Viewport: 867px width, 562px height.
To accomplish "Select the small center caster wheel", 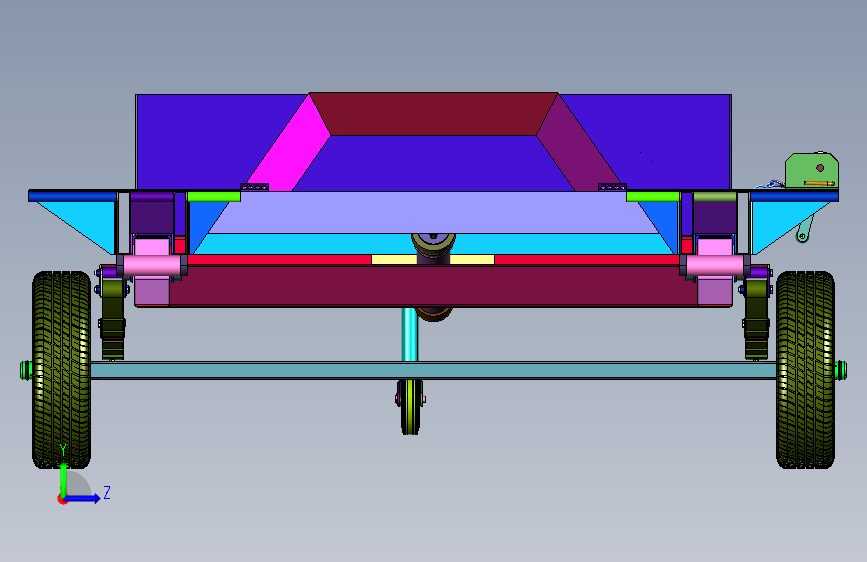I will 410,407.
